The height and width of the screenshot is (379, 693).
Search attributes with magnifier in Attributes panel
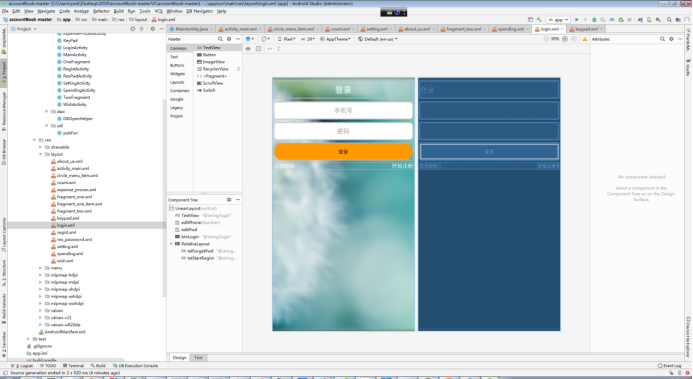click(663, 39)
